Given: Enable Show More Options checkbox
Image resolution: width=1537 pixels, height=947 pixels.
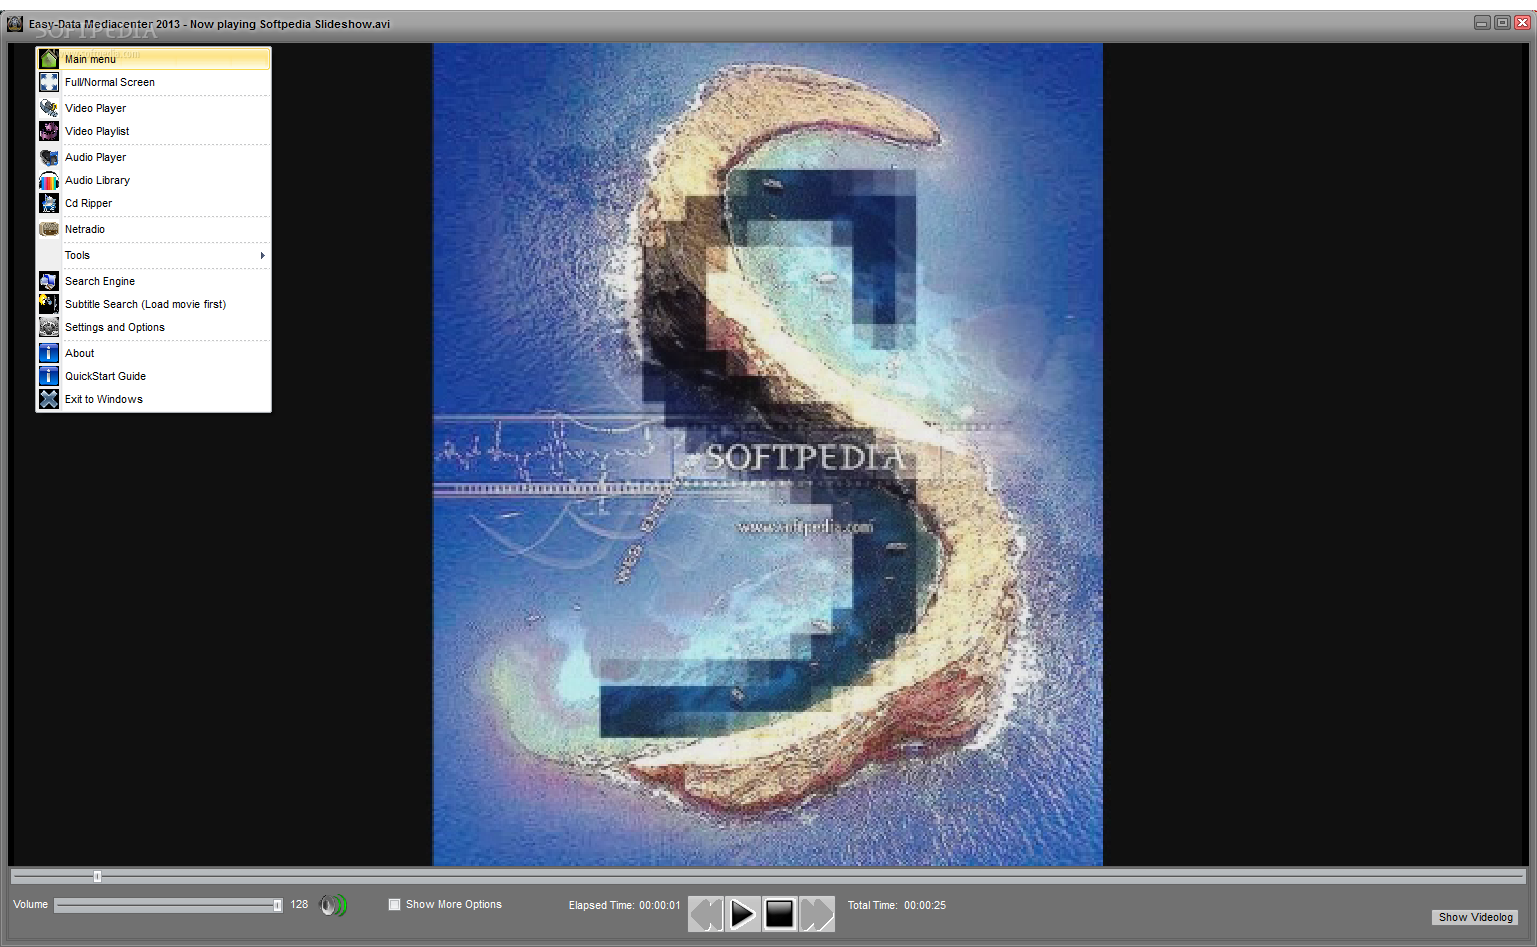Looking at the screenshot, I should point(394,904).
